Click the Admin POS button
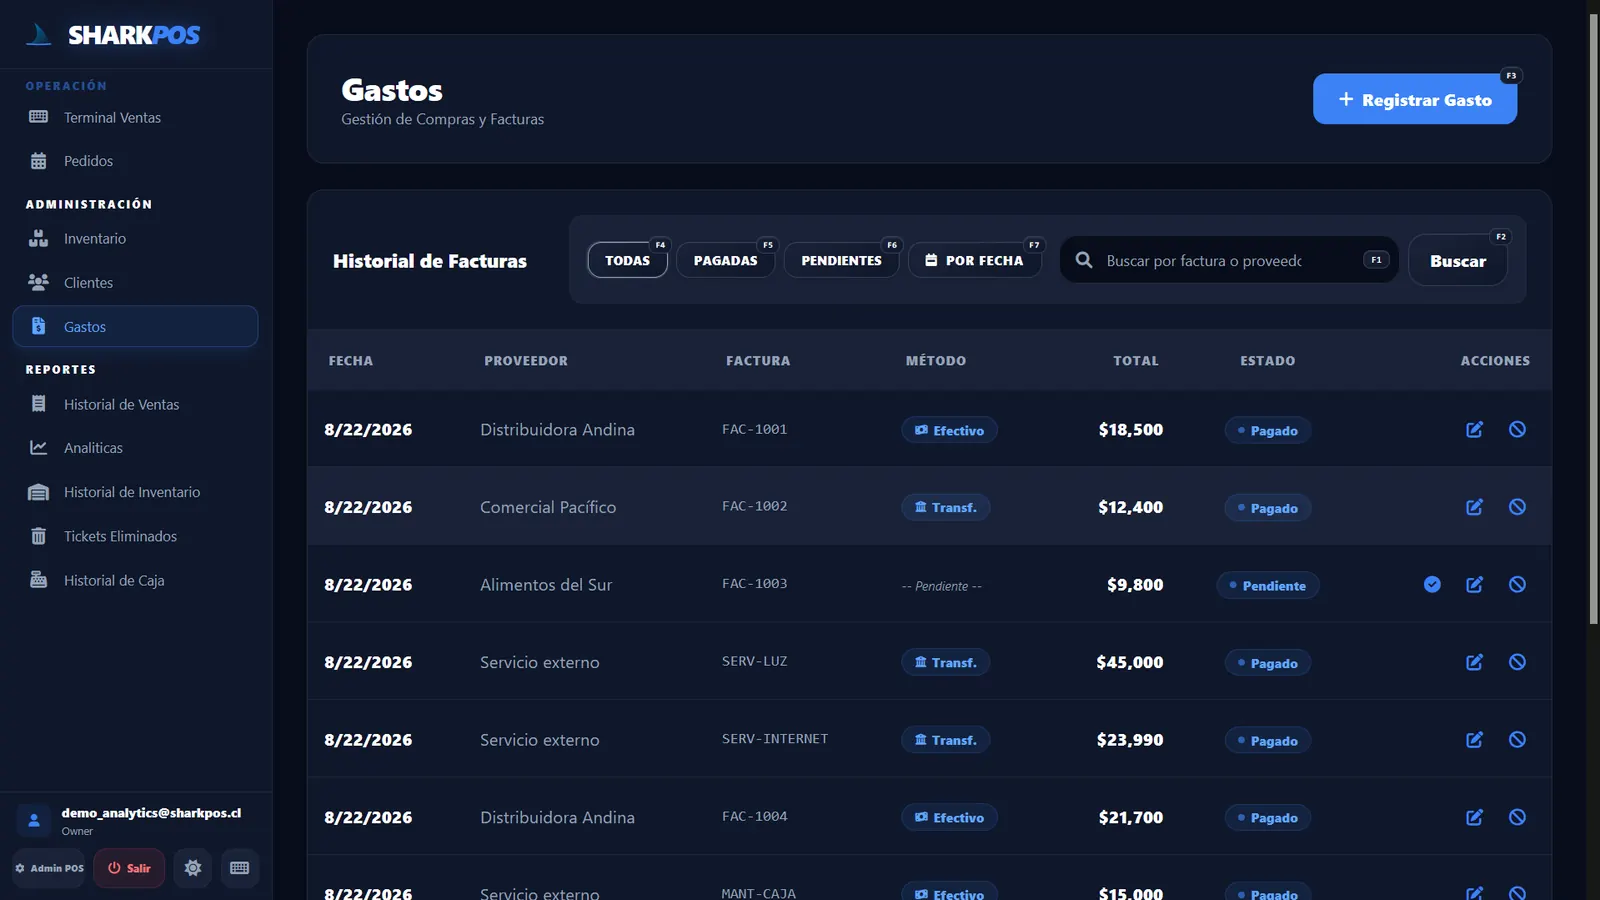1600x900 pixels. point(49,868)
